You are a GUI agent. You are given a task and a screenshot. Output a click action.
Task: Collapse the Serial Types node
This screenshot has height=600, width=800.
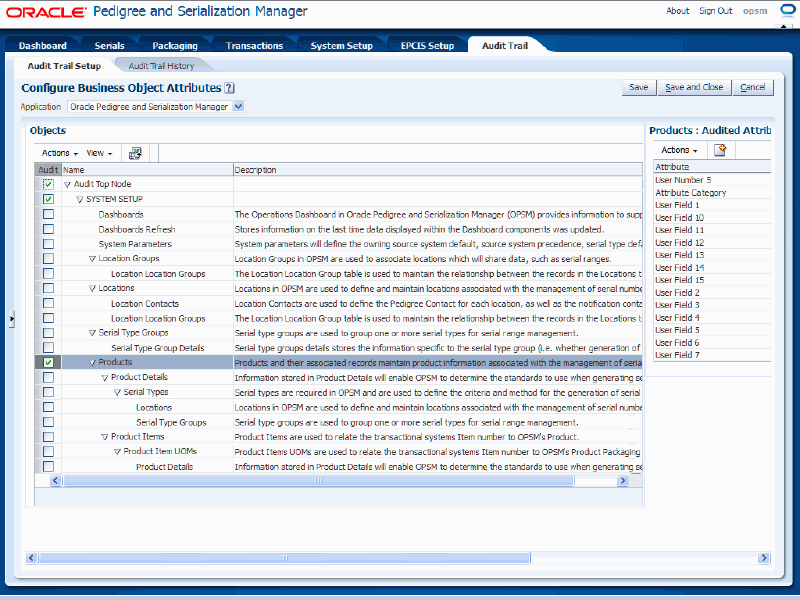(x=117, y=393)
